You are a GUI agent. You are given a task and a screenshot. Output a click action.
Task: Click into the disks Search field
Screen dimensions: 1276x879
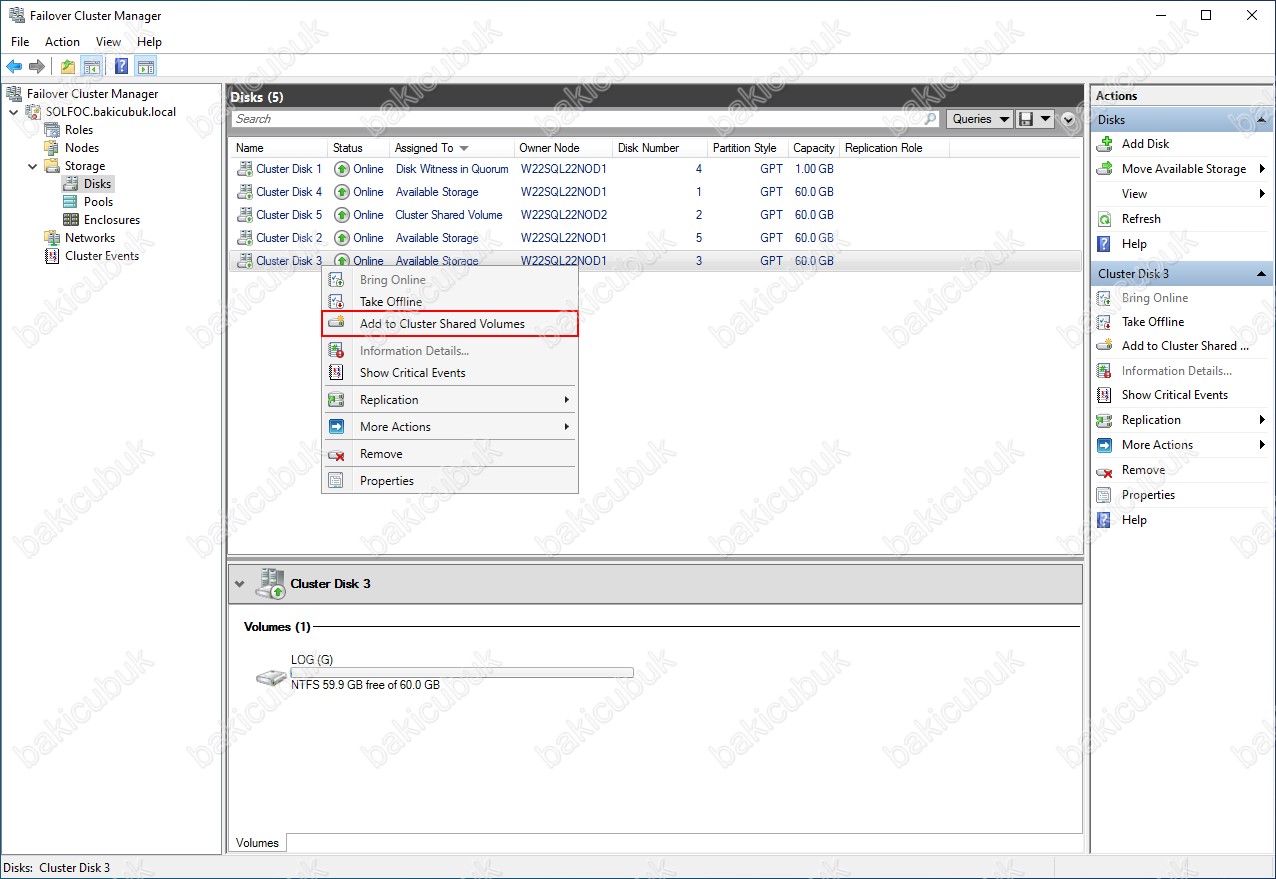577,119
